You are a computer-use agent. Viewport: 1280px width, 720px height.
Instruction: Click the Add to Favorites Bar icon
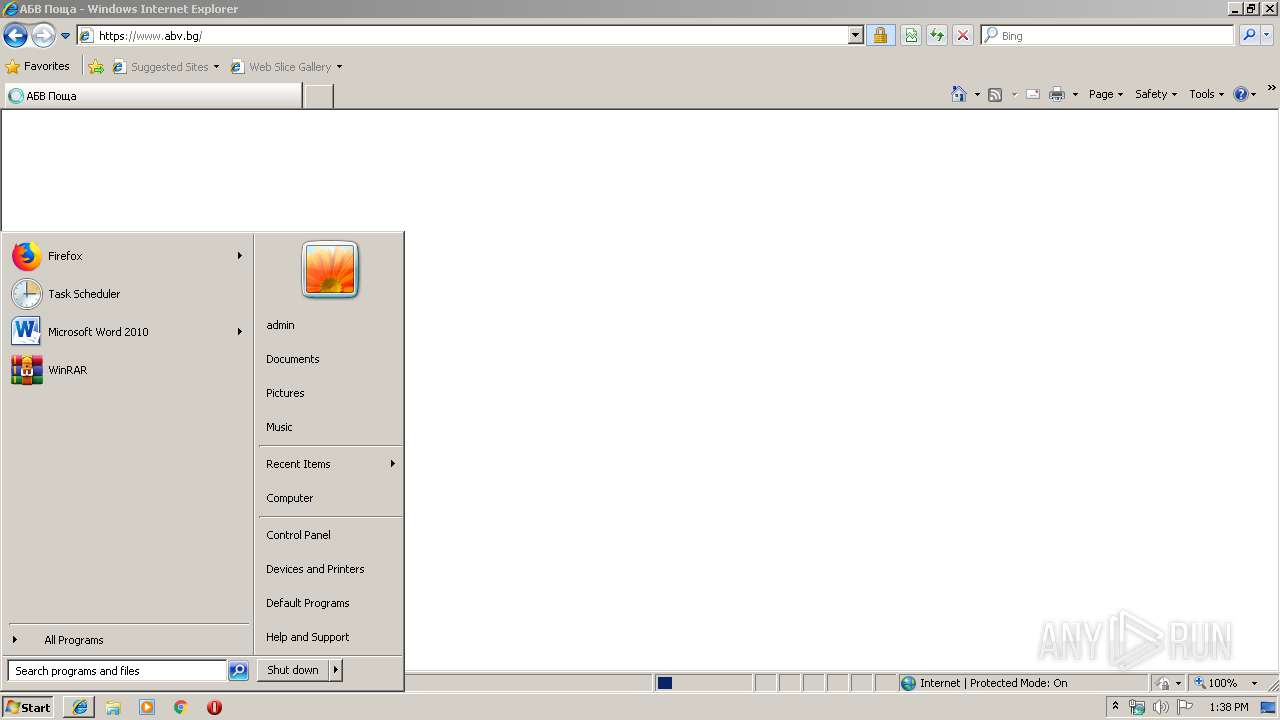(x=96, y=67)
